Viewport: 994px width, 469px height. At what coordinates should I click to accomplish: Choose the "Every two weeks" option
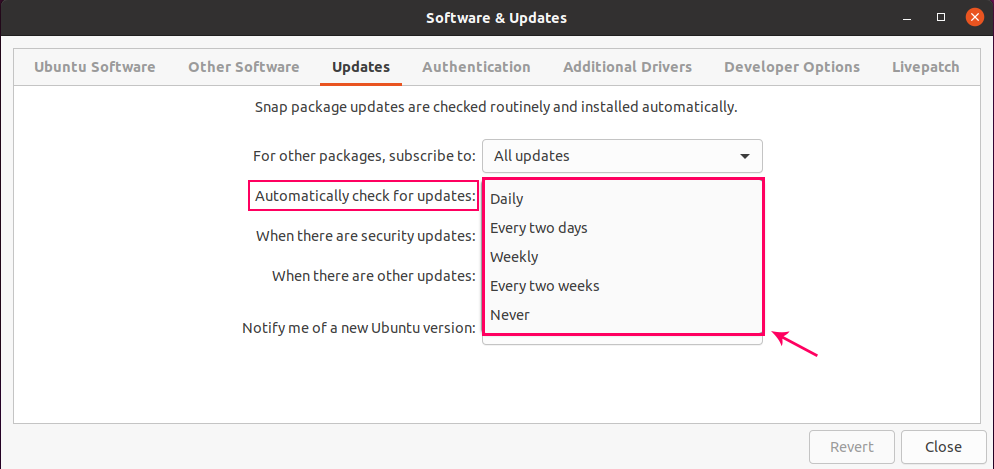tap(545, 286)
